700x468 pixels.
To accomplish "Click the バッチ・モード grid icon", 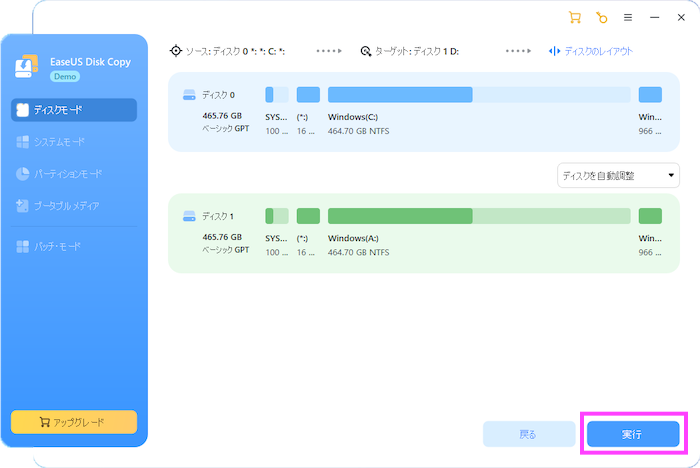I will pos(22,247).
